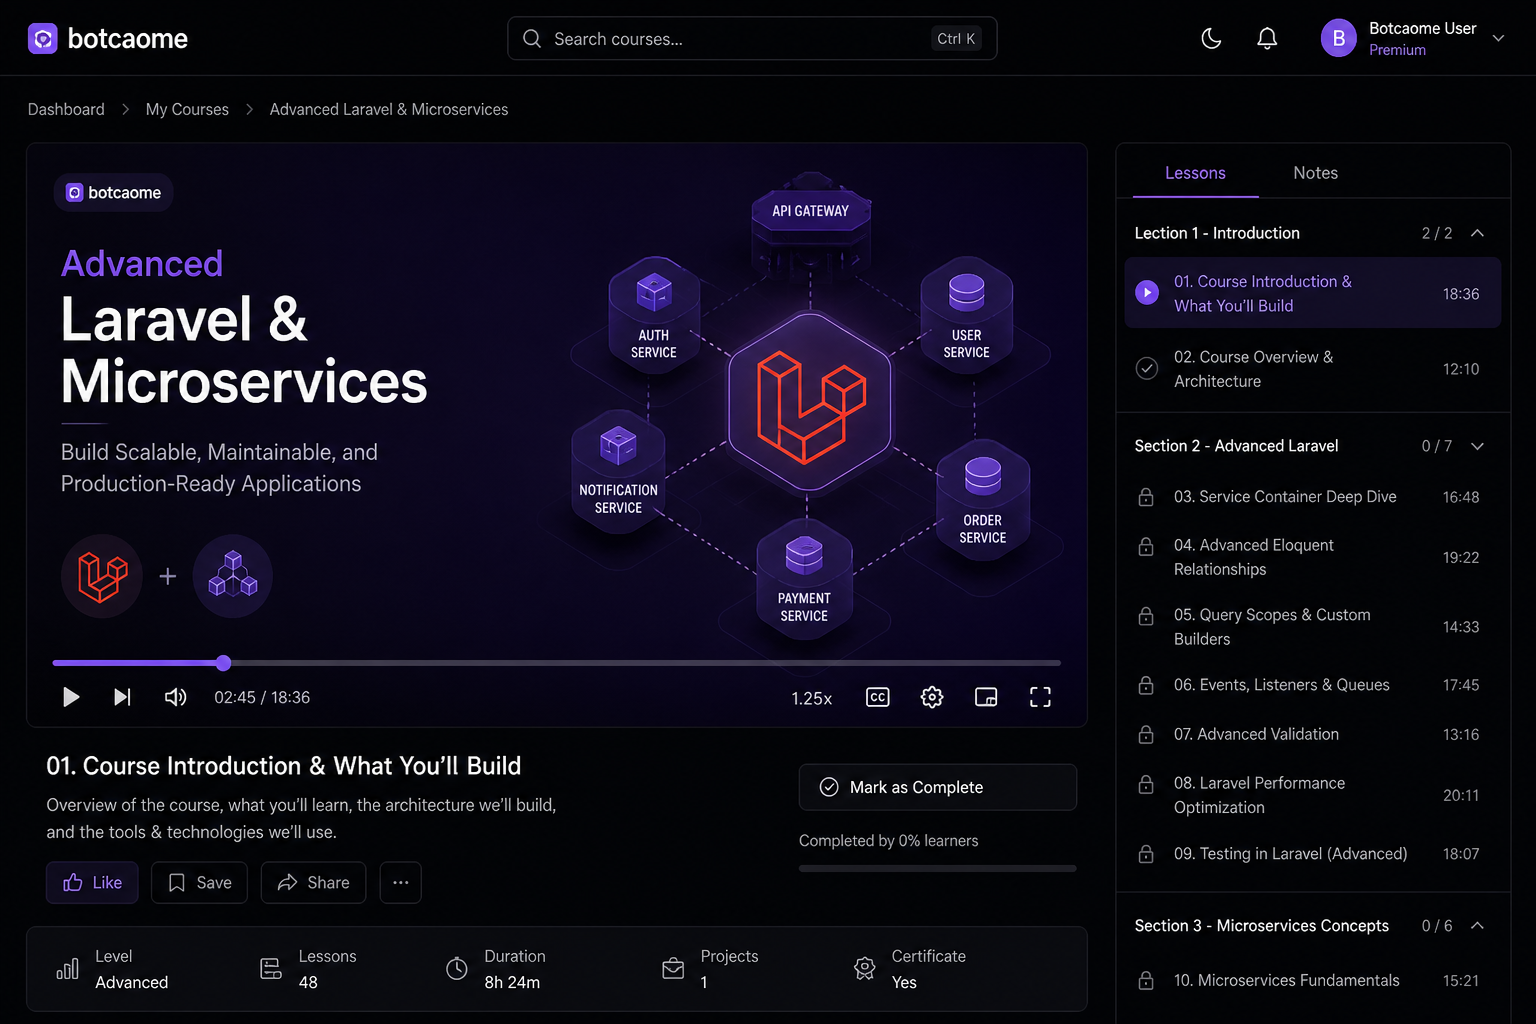This screenshot has height=1024, width=1536.
Task: Open the Botcaome User account dropdown chevron
Action: (x=1498, y=39)
